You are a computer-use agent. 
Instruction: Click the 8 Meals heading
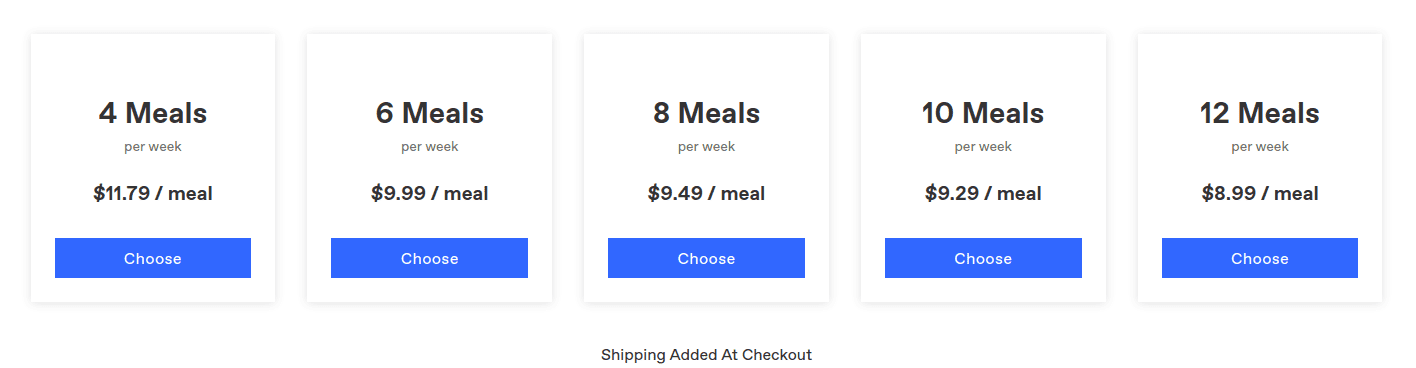click(706, 113)
